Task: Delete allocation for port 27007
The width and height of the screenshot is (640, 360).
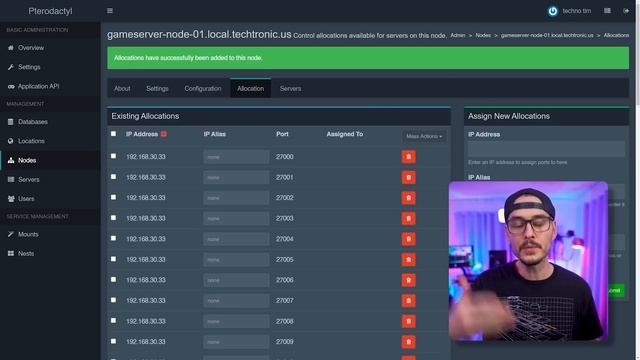Action: 408,301
